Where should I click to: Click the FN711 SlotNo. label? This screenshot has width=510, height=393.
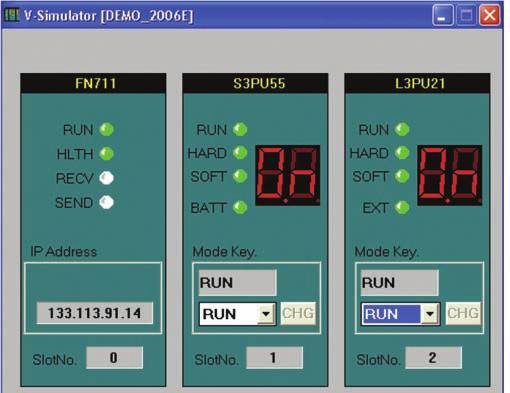click(x=54, y=360)
